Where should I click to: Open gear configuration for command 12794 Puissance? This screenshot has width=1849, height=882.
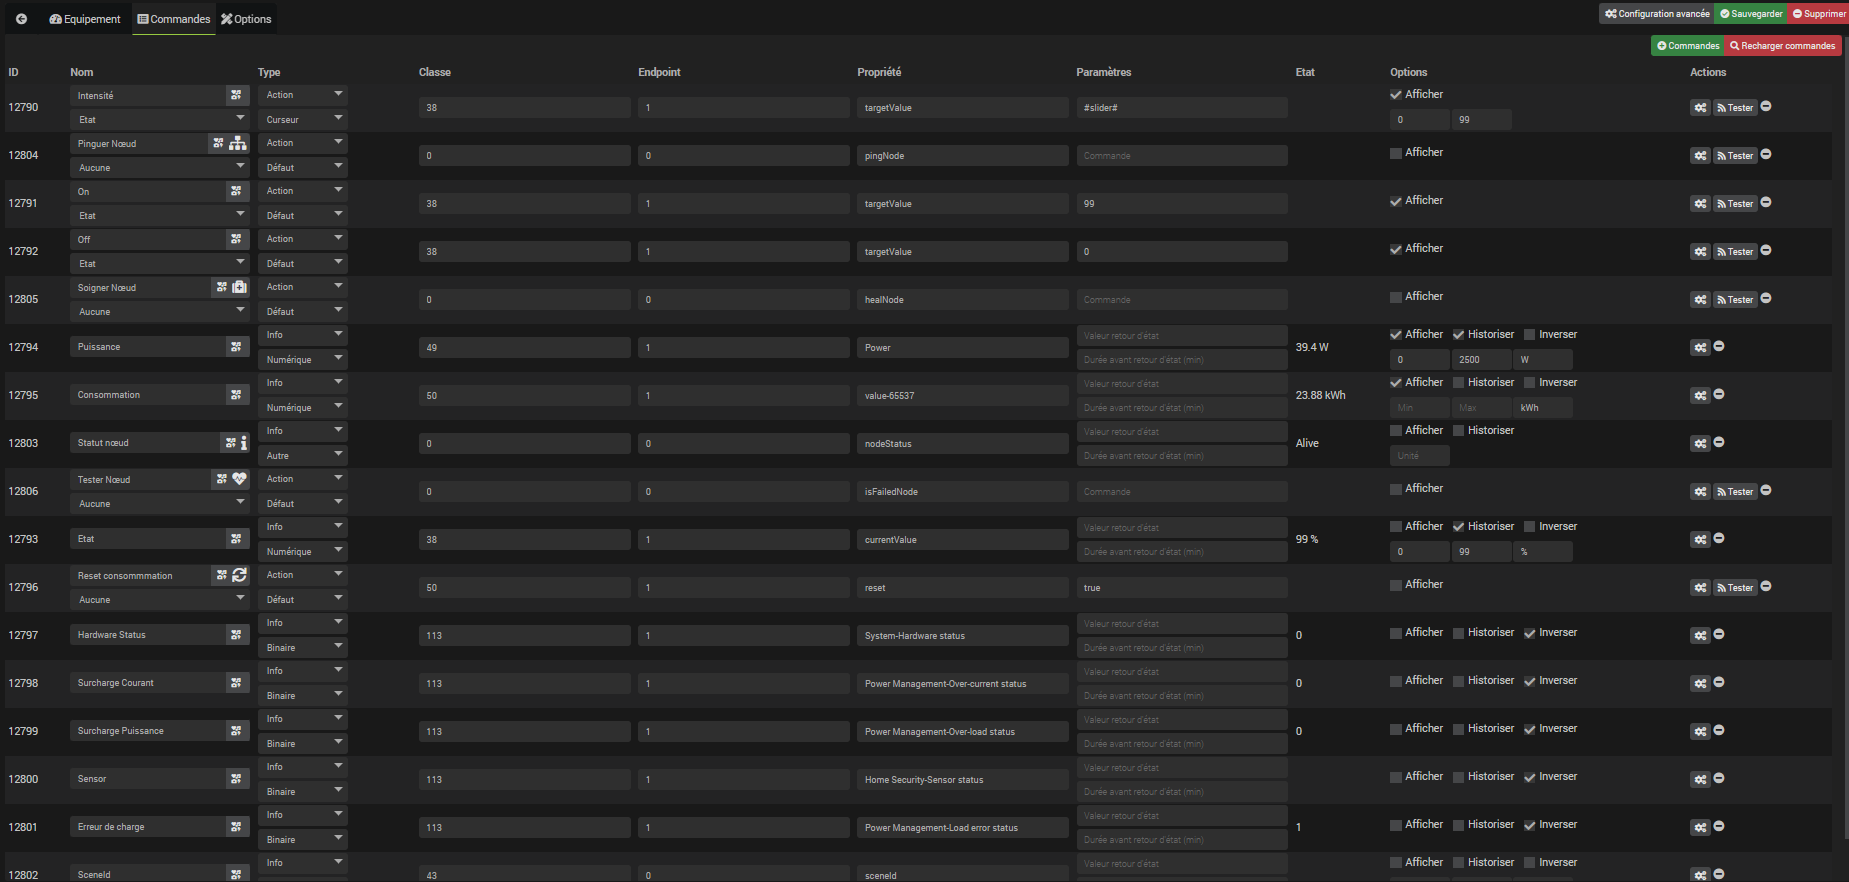point(1700,347)
